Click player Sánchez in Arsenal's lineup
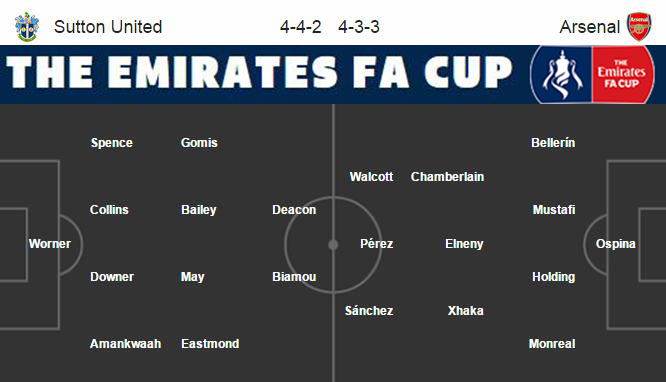 tap(369, 311)
